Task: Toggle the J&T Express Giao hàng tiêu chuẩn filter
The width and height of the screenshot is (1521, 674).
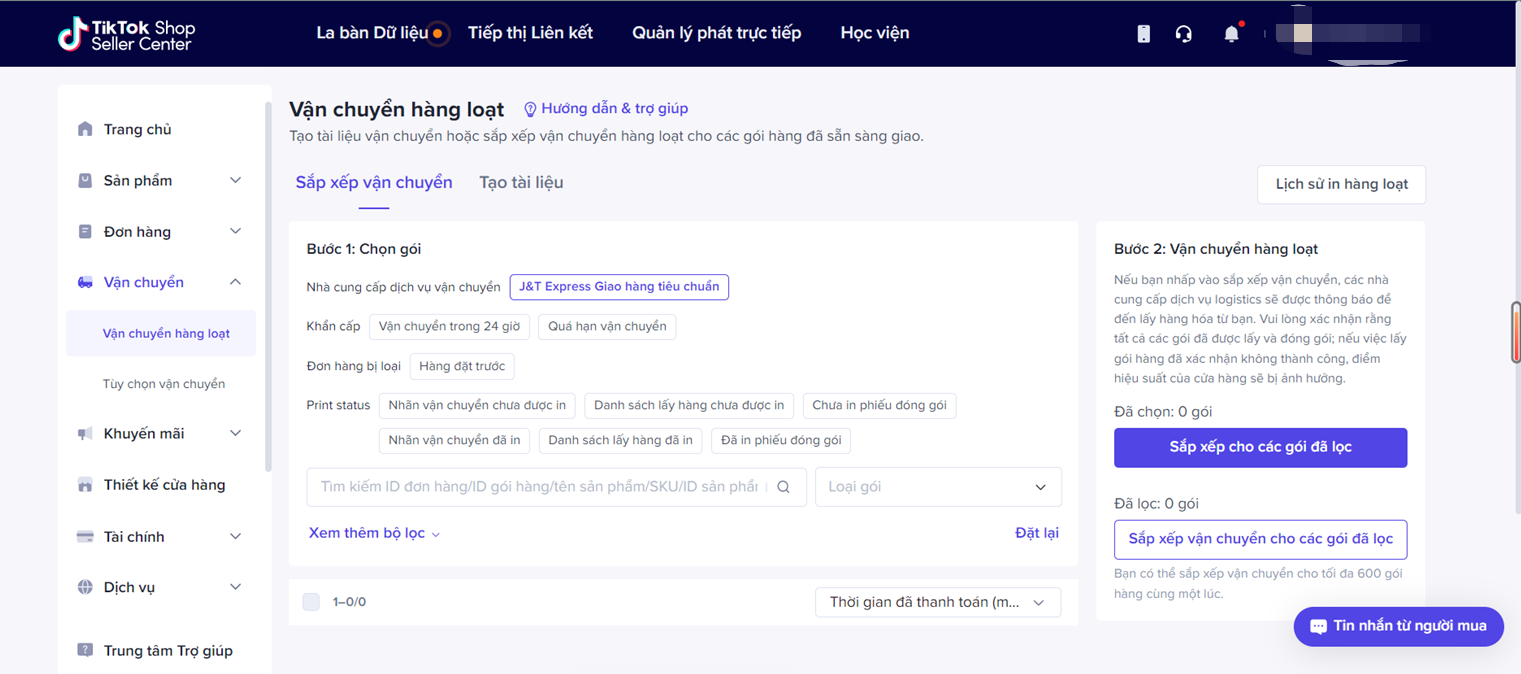Action: [x=619, y=287]
